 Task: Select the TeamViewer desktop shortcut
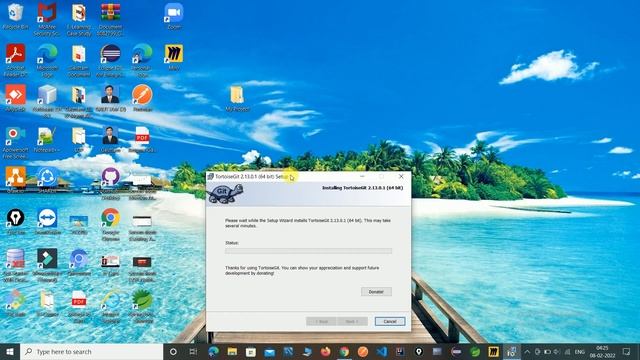pos(47,221)
